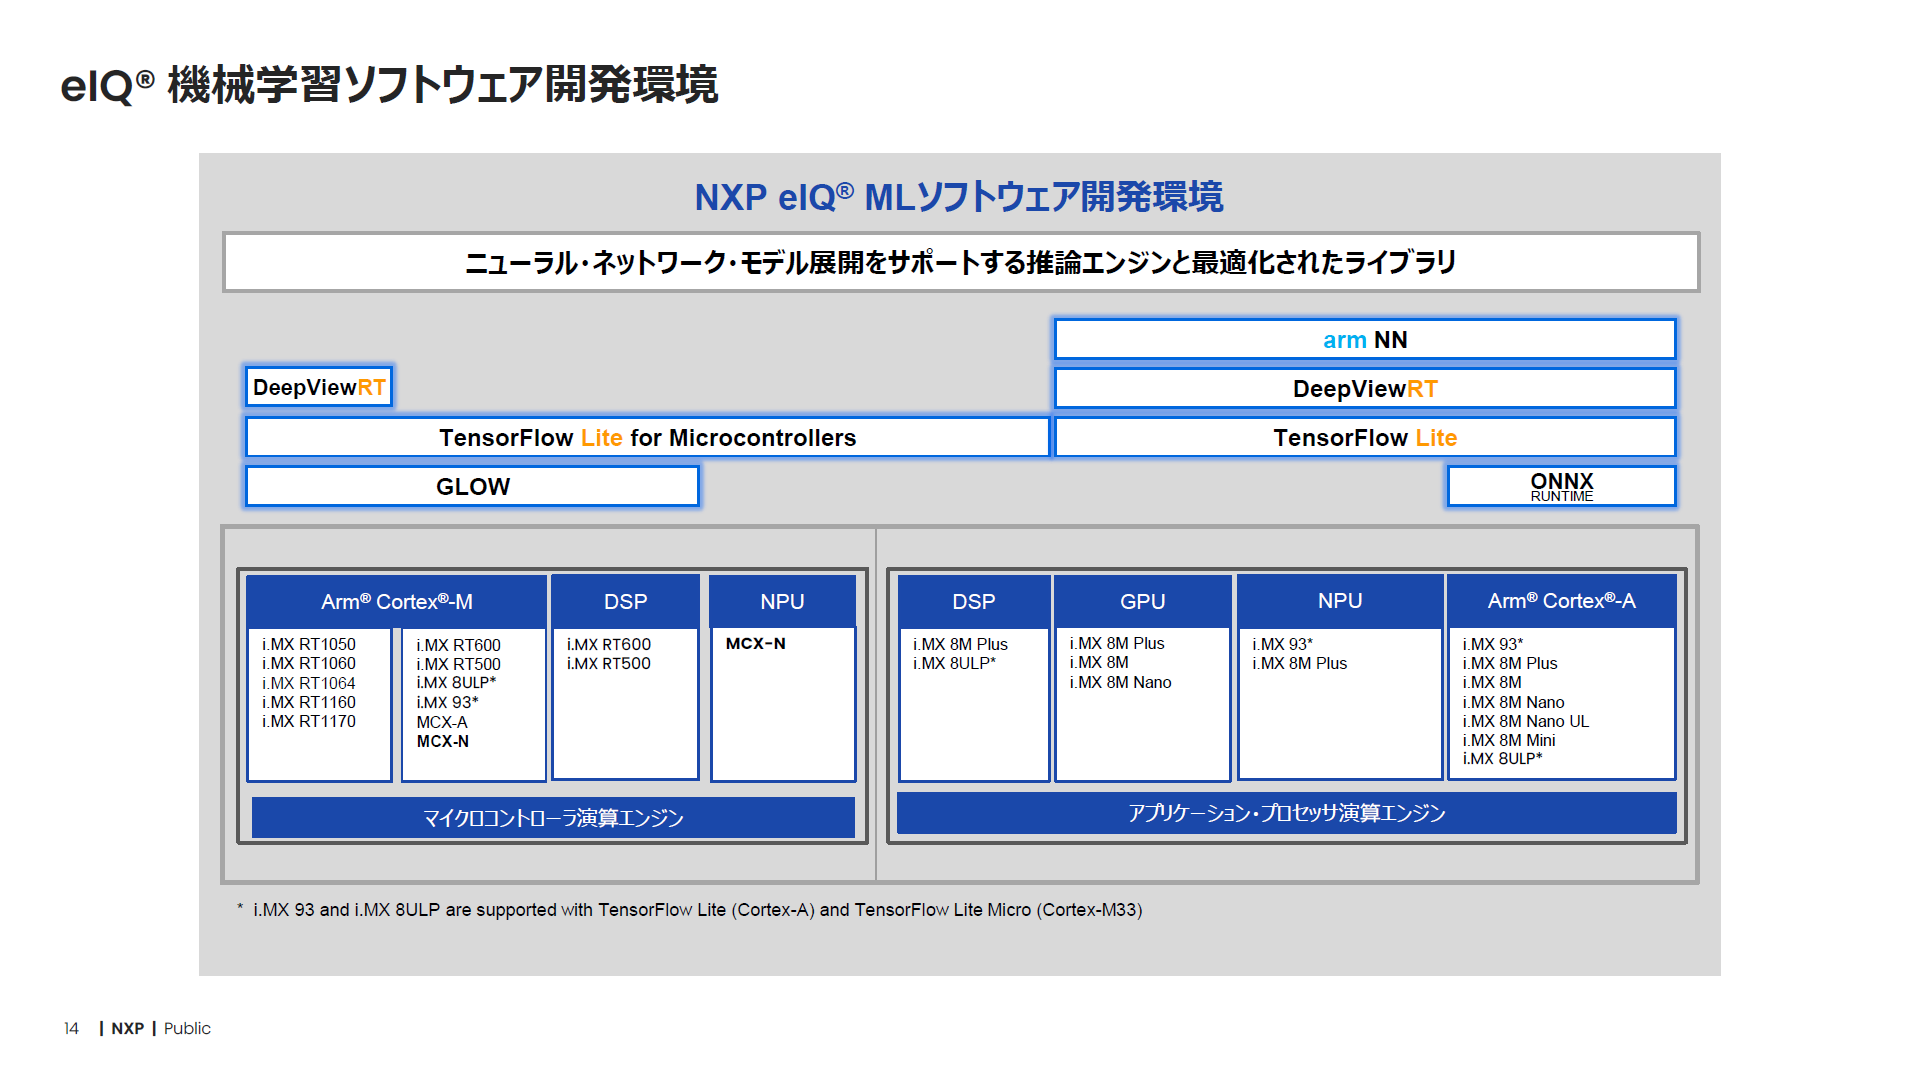Click i.MX RT1160 entry
Screen dimensions: 1920x1080
(x=309, y=702)
